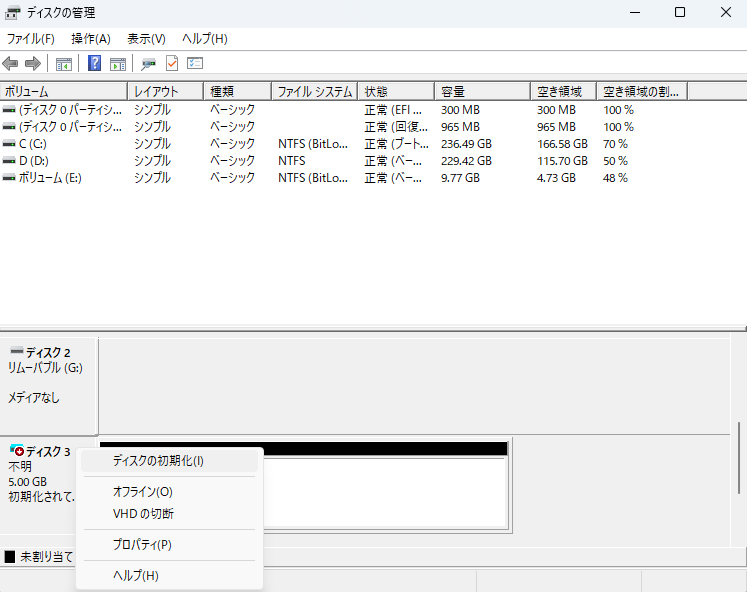Click the ディスク 2 label
The width and height of the screenshot is (747, 592).
click(x=48, y=352)
